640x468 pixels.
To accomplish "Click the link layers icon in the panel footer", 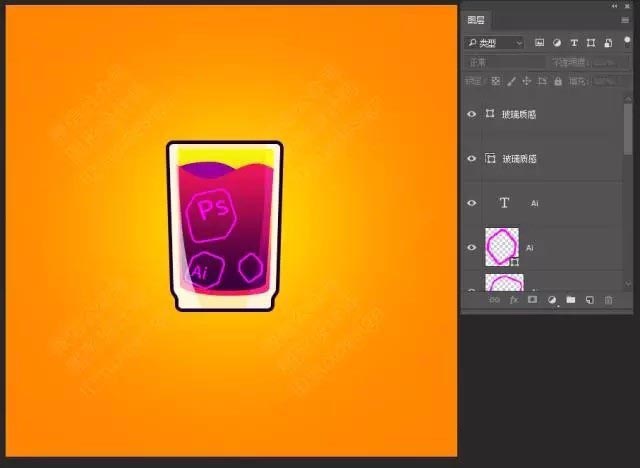I will (x=494, y=300).
